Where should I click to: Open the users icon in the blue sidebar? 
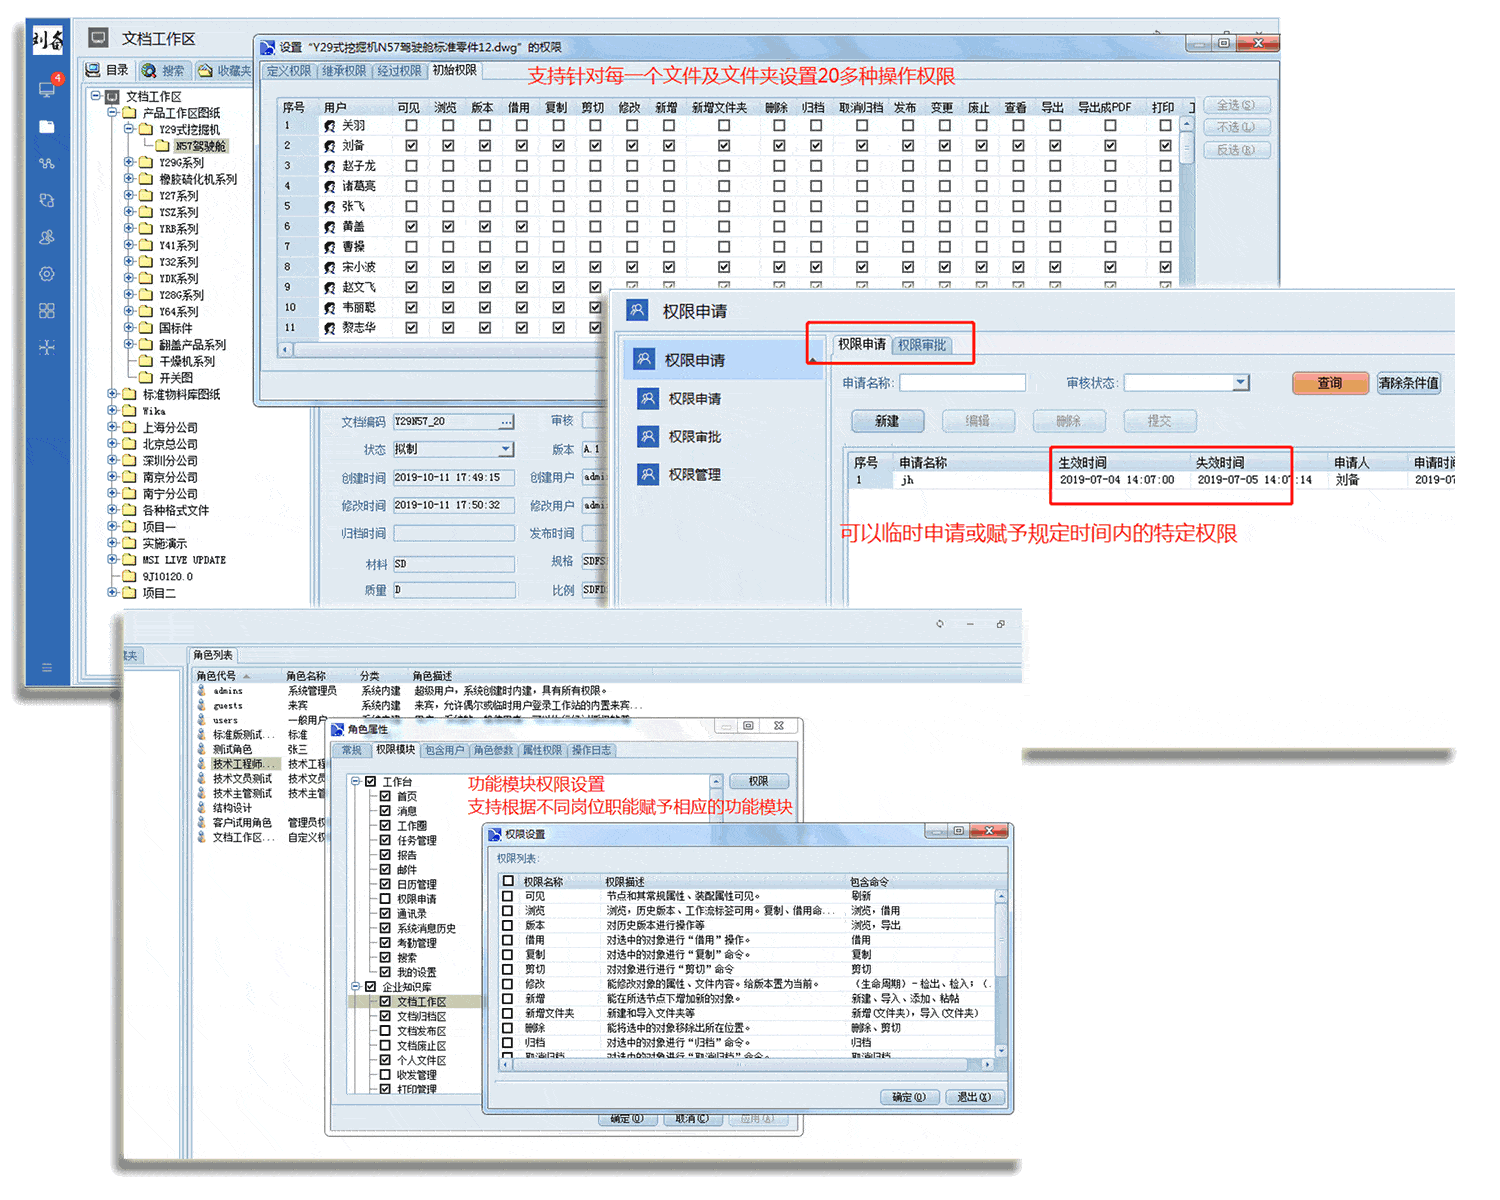click(47, 237)
